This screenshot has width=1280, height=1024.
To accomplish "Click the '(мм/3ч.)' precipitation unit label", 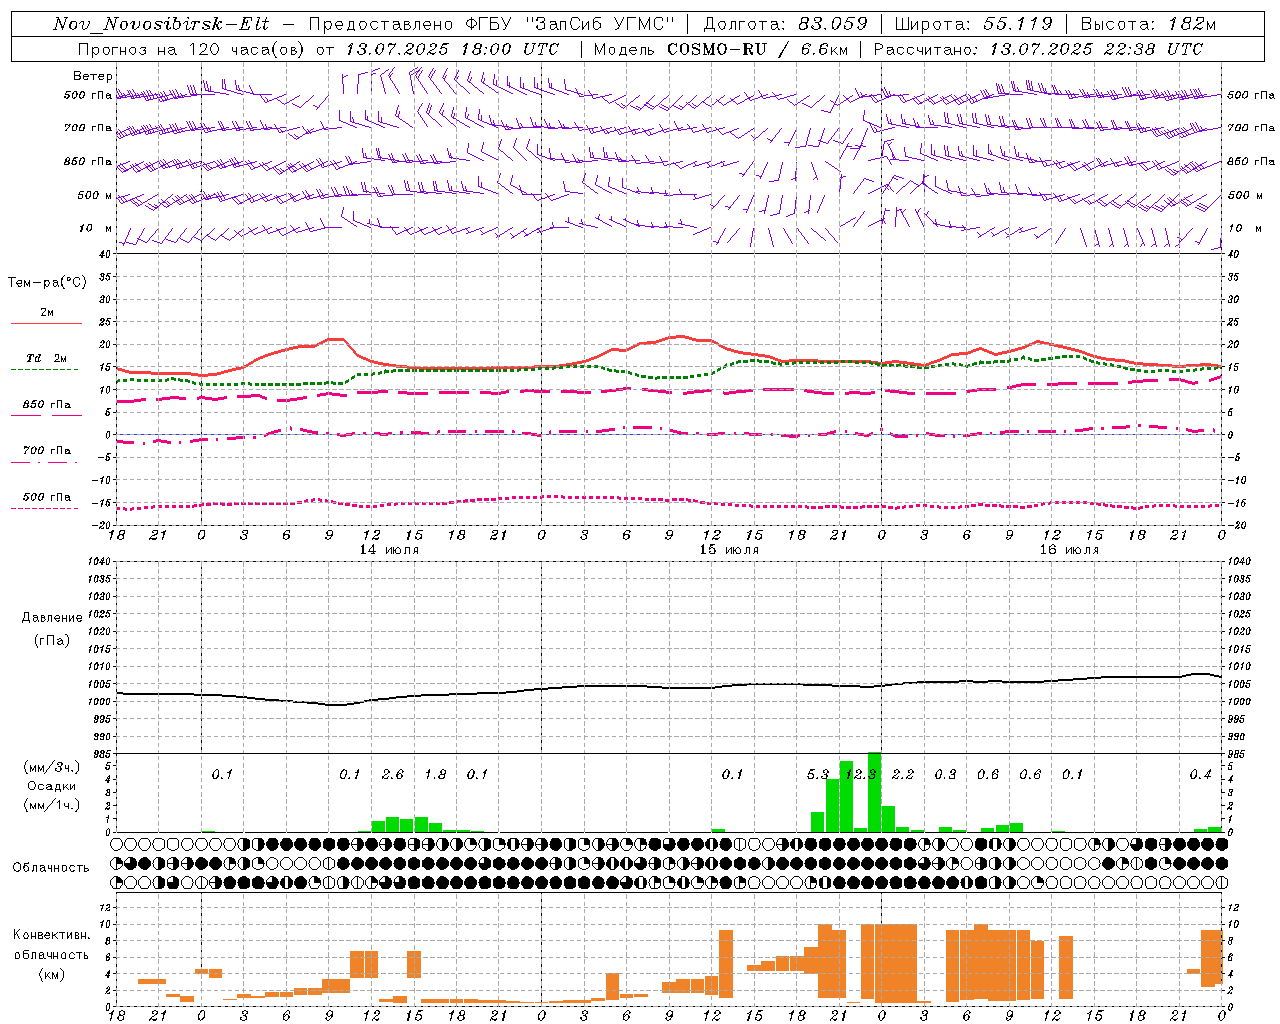I will [x=49, y=766].
